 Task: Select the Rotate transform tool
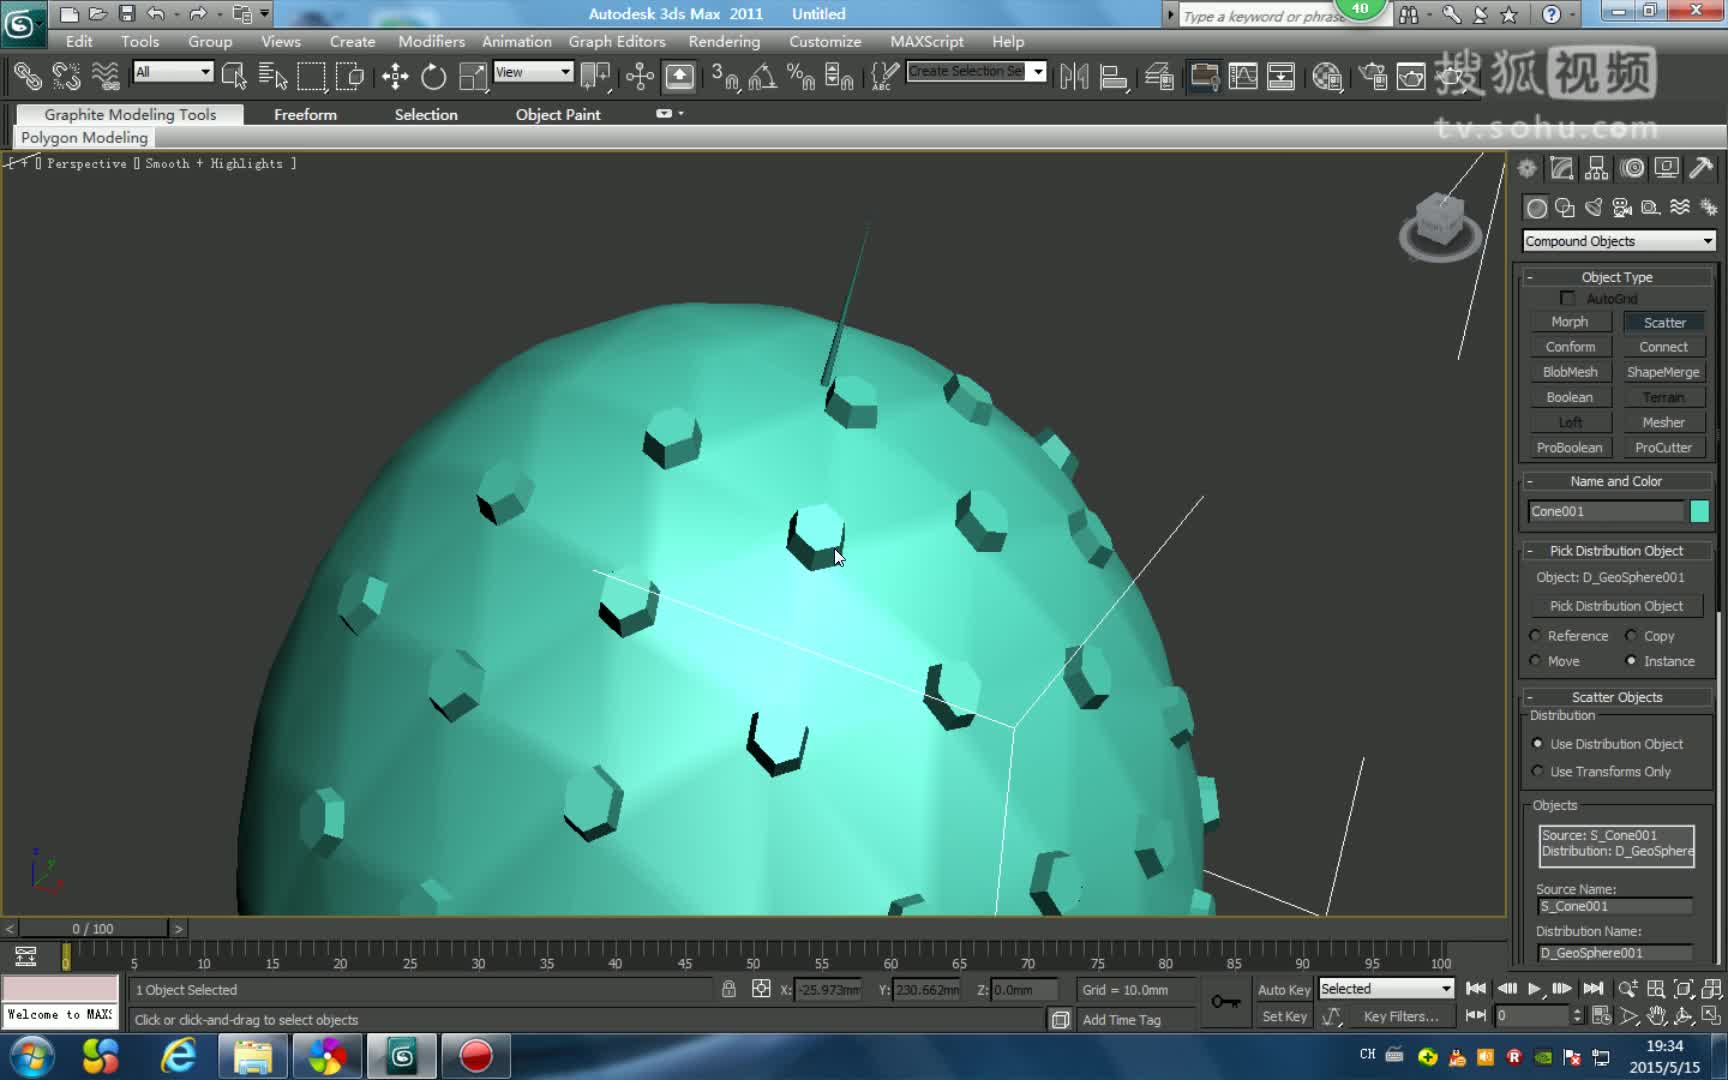[433, 77]
